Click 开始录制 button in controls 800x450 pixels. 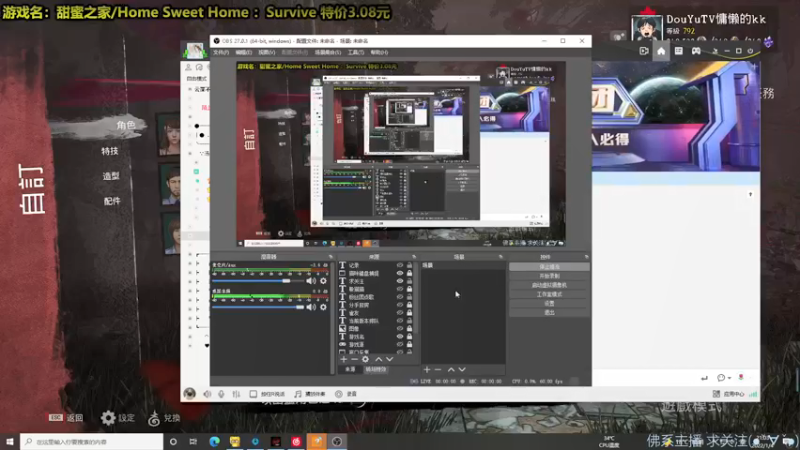pos(549,276)
